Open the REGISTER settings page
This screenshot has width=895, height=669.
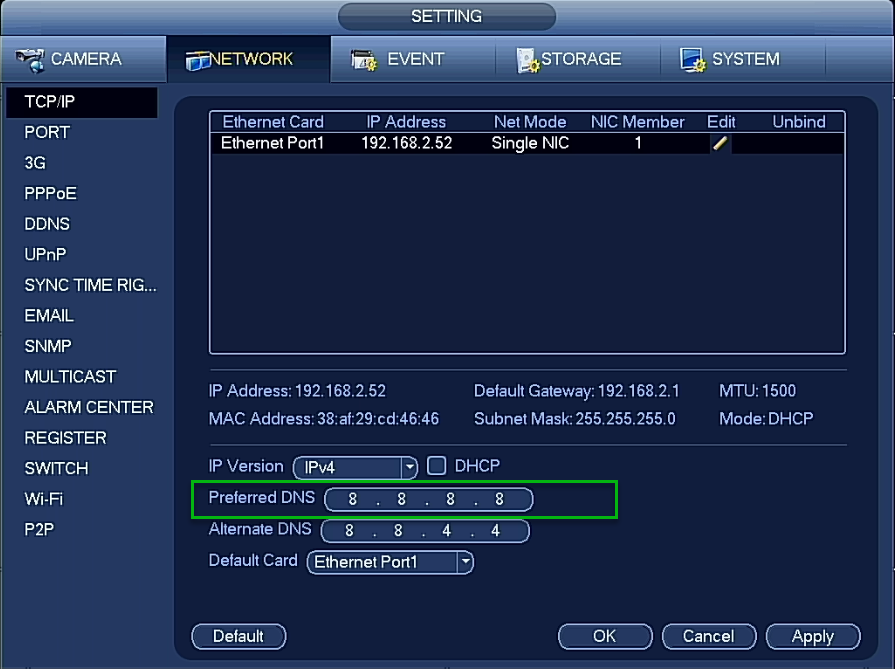(x=65, y=438)
